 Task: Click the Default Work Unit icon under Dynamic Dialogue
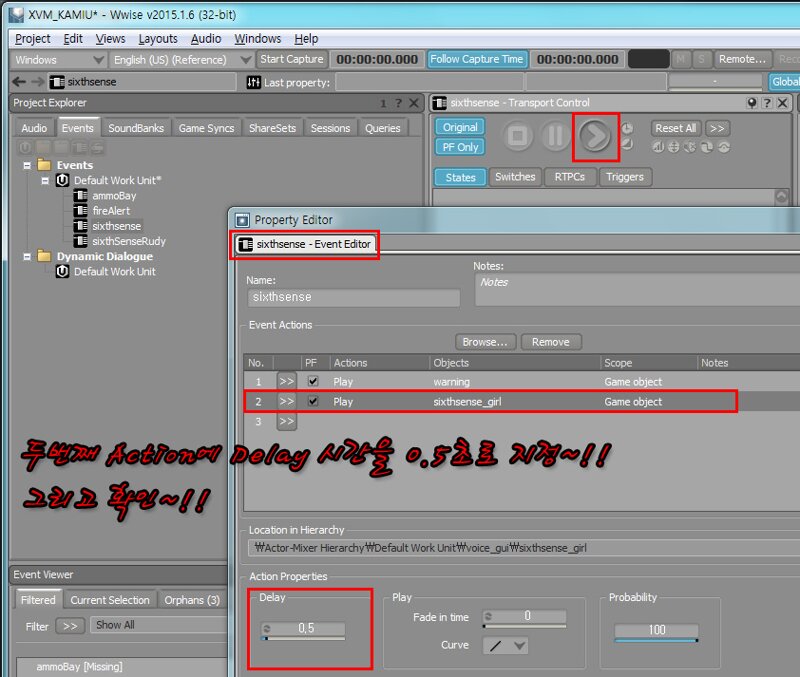pos(62,271)
